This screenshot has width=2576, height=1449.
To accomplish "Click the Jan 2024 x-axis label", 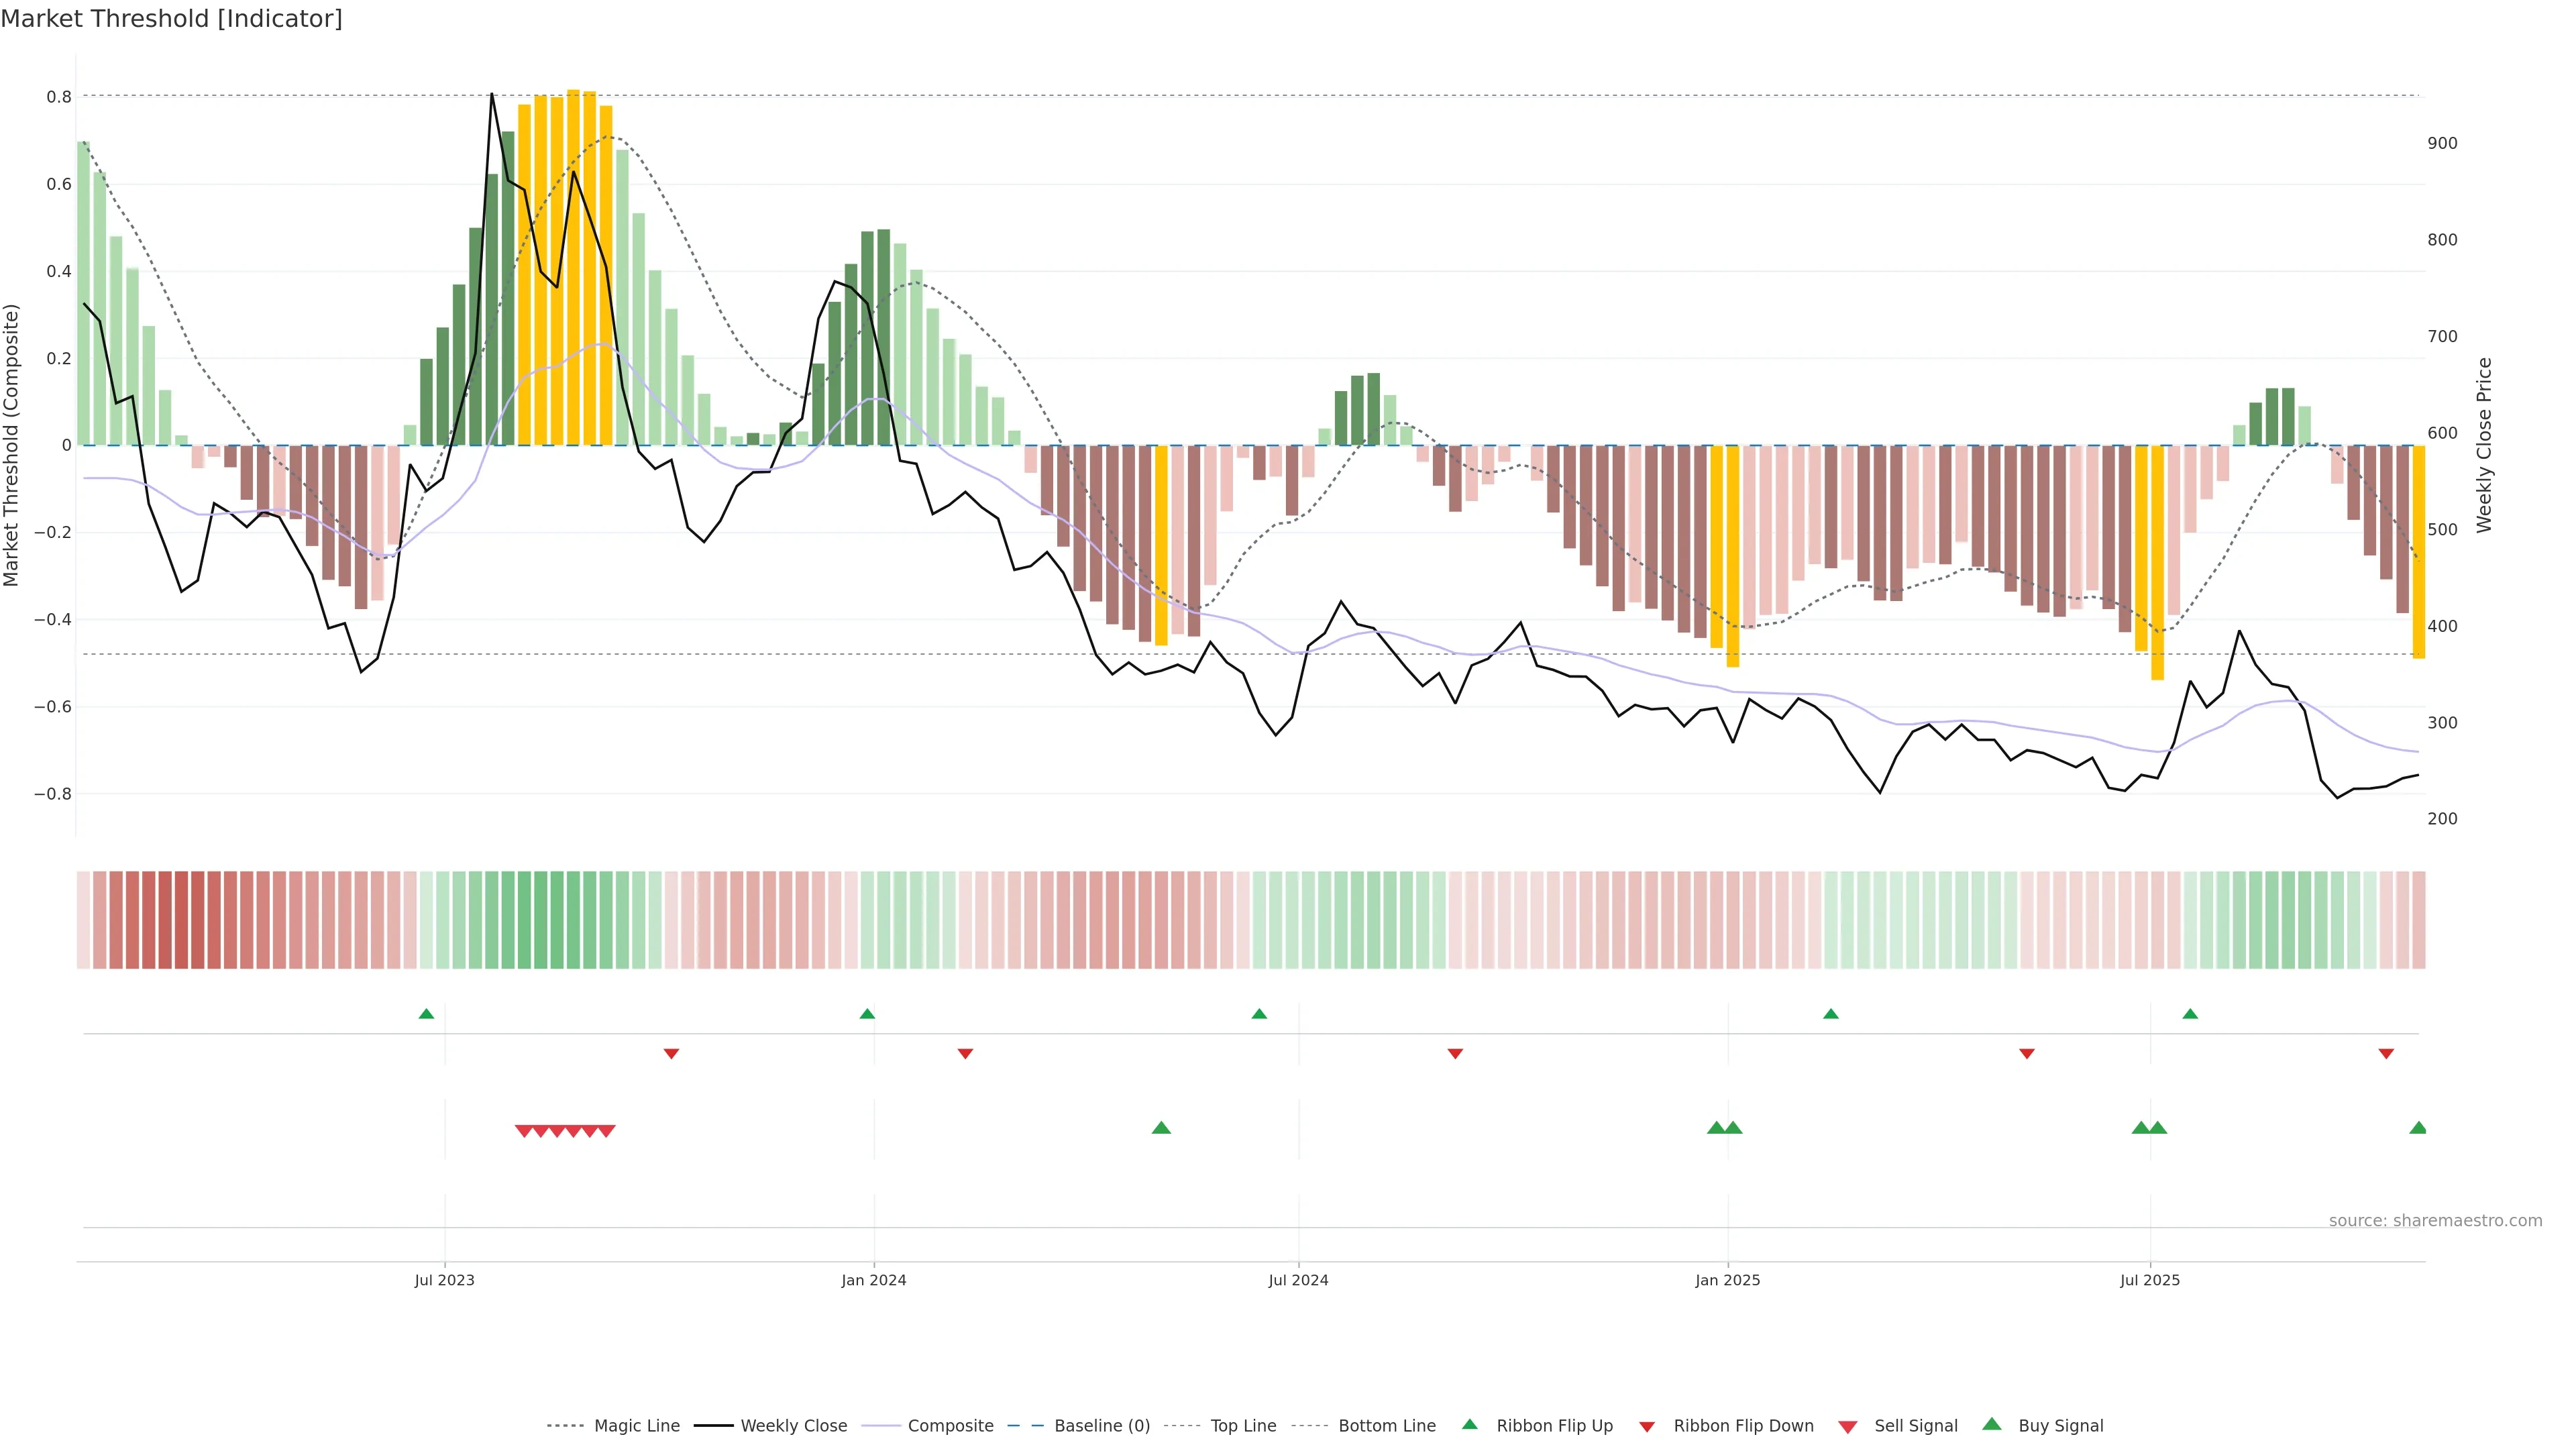I will tap(873, 1280).
